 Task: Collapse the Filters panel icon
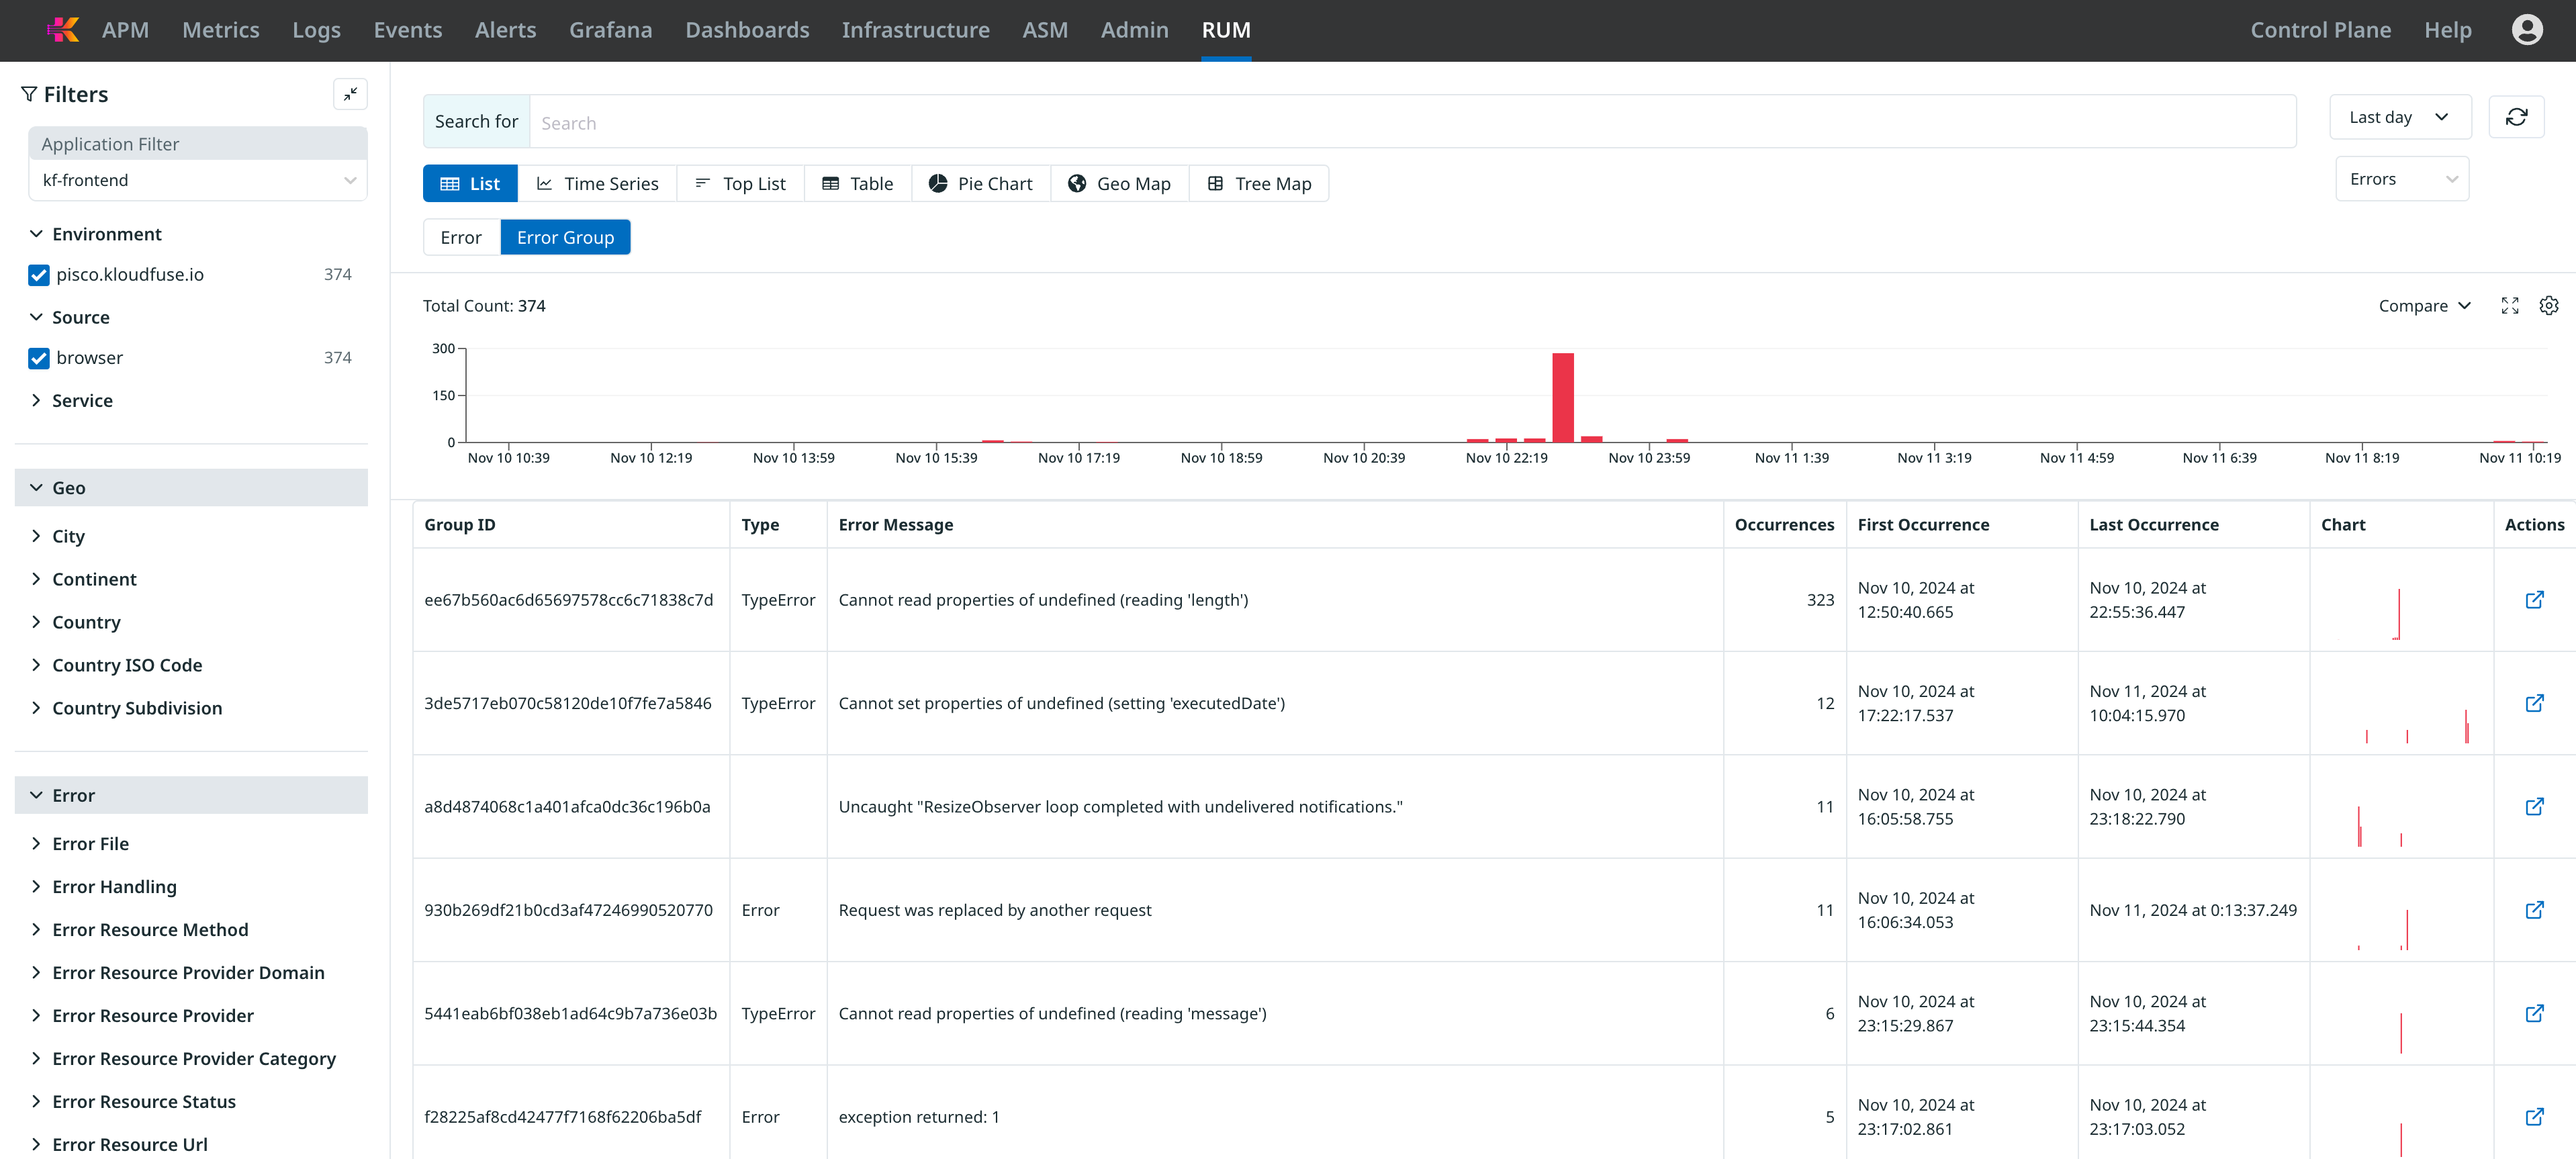click(x=350, y=94)
